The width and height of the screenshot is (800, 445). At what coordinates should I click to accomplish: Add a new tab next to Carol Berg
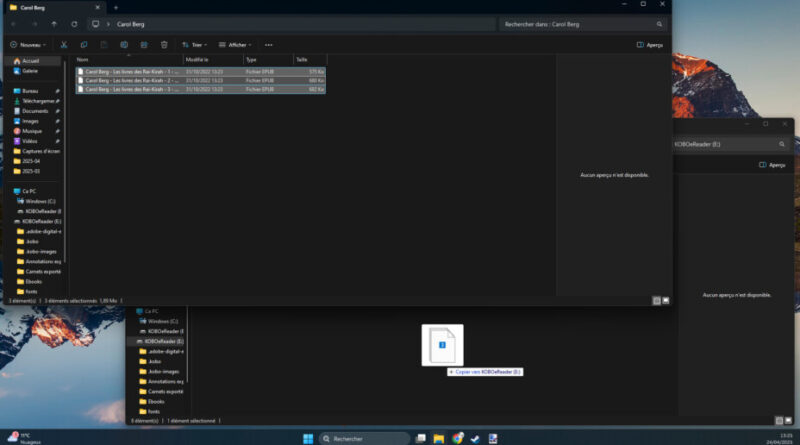[115, 7]
